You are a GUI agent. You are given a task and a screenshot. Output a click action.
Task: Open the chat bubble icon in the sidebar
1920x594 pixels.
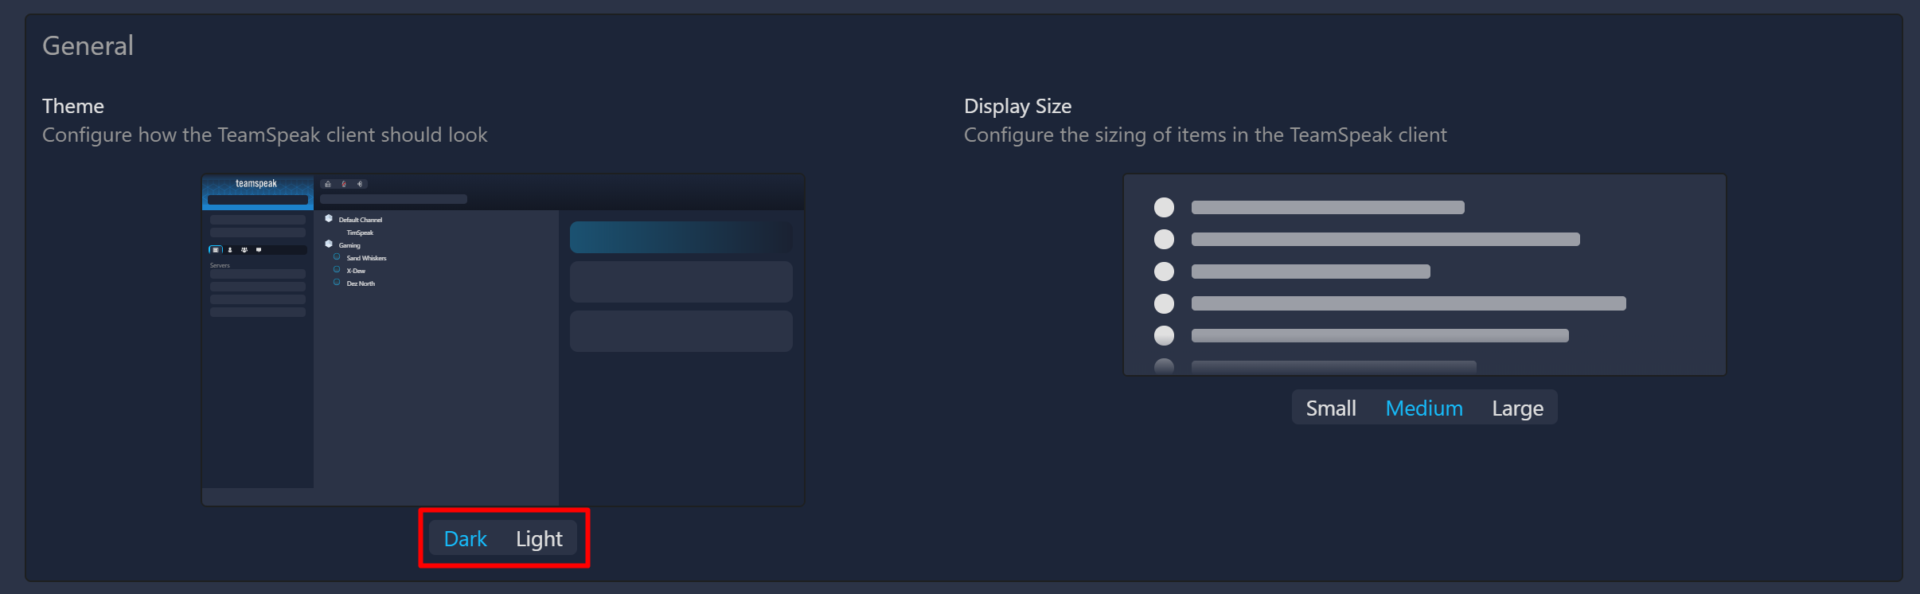[x=258, y=250]
